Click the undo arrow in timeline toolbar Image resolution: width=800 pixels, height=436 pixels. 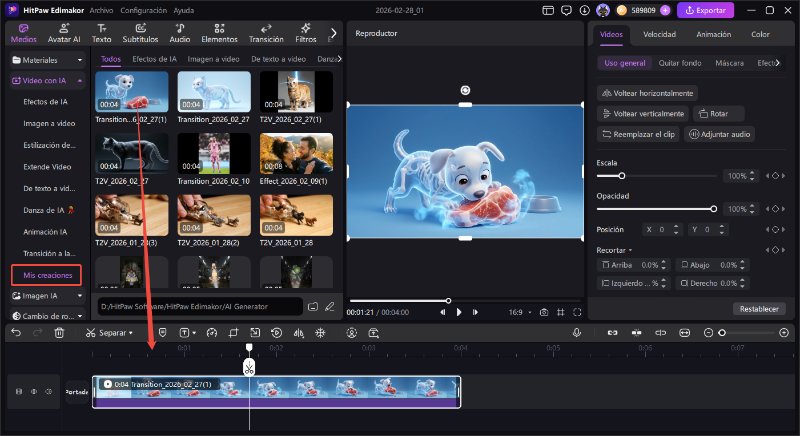(x=16, y=332)
